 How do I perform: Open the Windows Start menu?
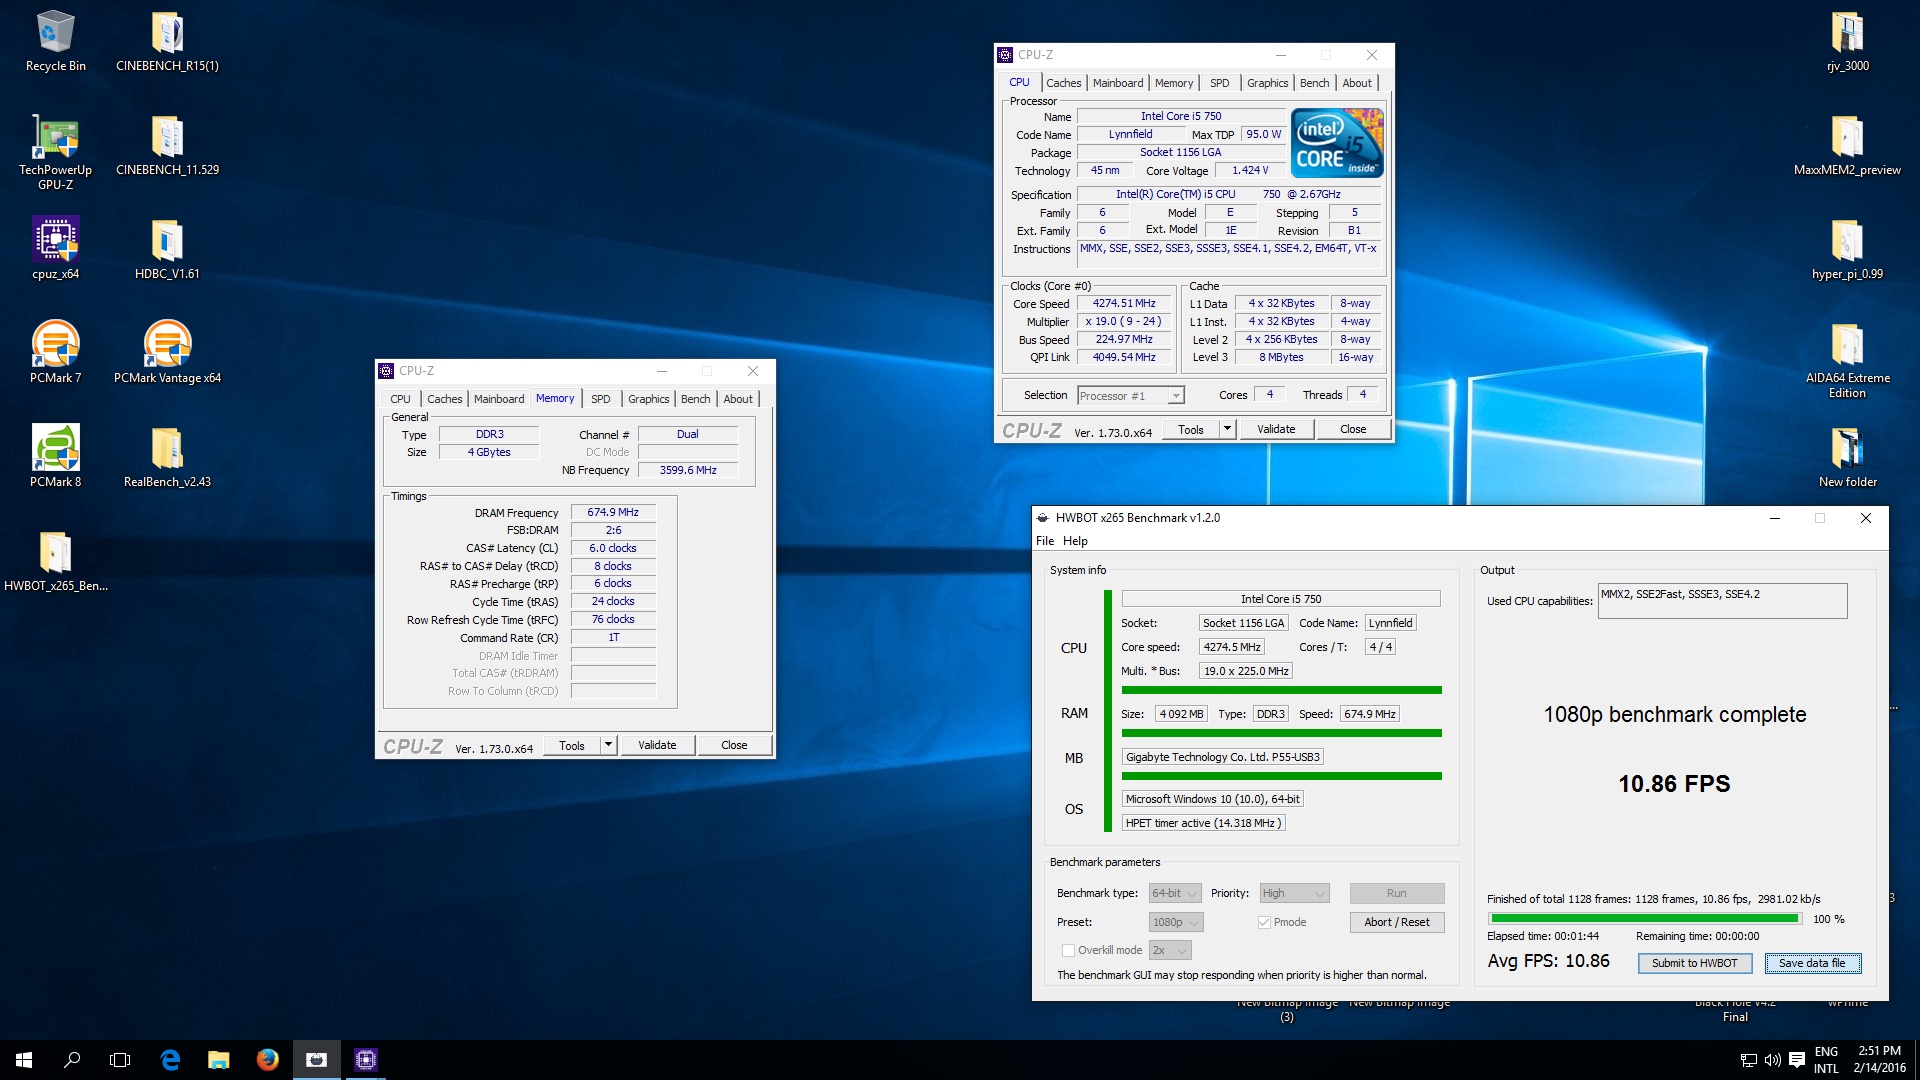point(24,1060)
